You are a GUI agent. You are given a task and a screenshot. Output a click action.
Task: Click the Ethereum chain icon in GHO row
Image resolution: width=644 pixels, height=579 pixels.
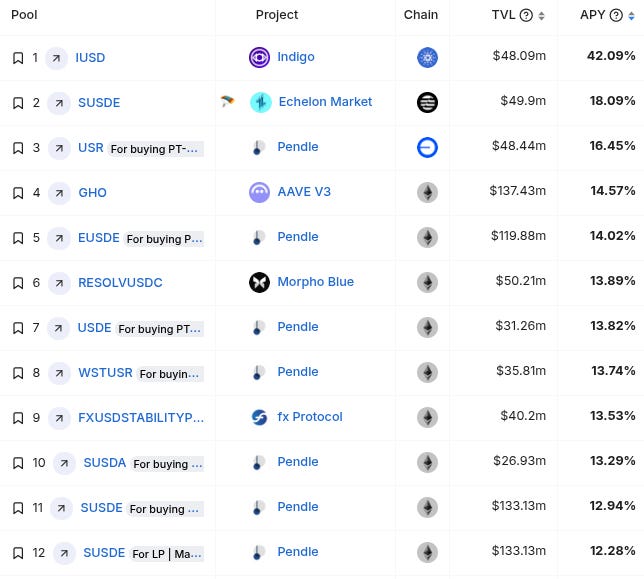(x=427, y=192)
